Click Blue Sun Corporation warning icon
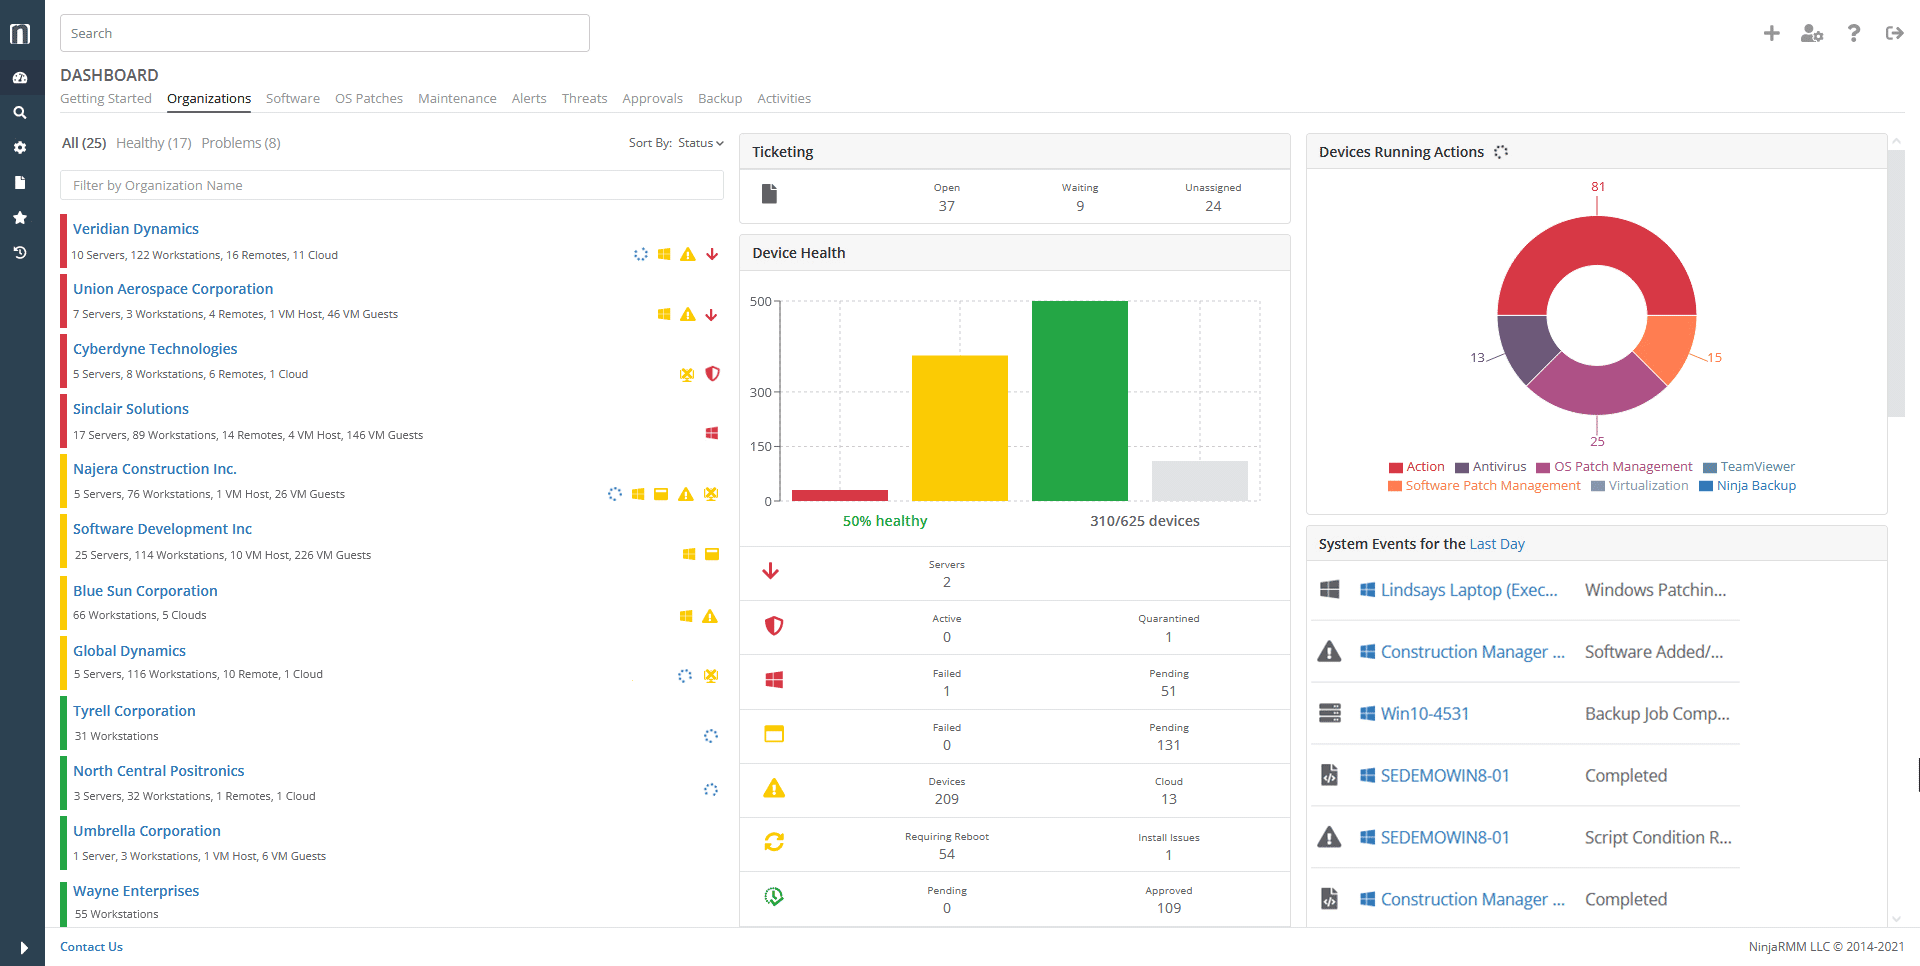This screenshot has width=1920, height=966. tap(710, 616)
